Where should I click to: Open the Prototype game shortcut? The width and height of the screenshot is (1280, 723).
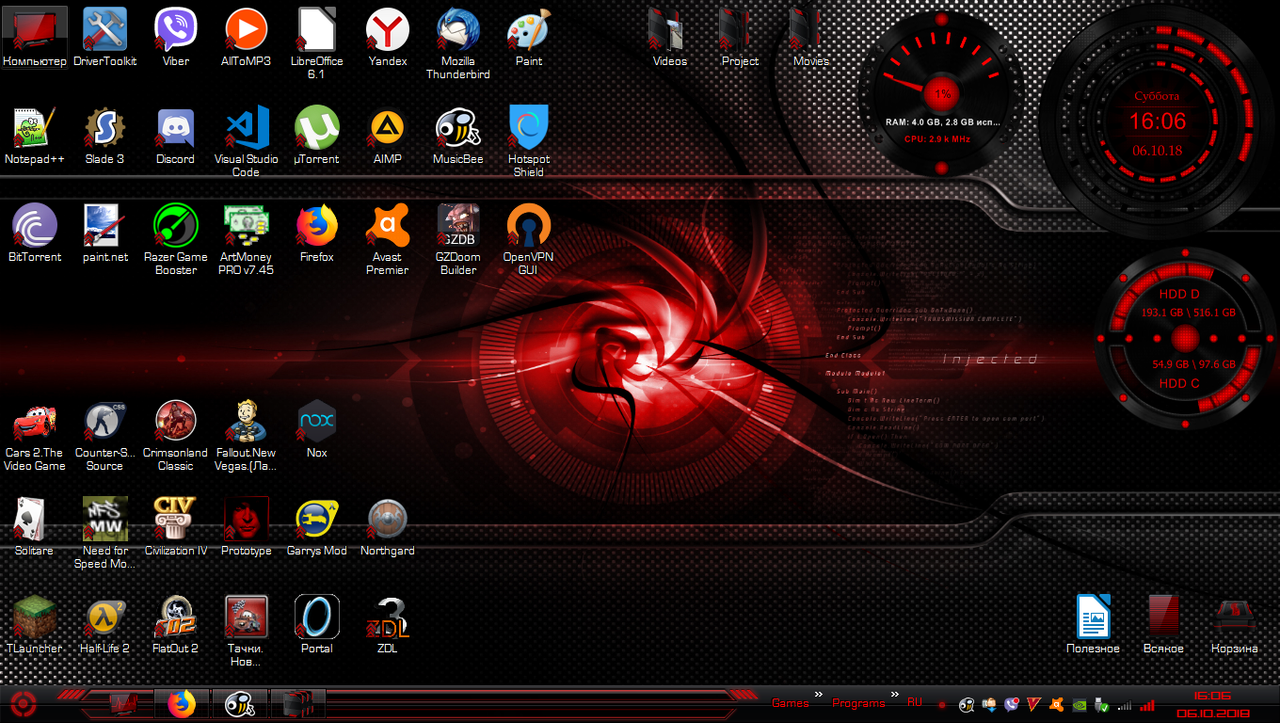[246, 528]
